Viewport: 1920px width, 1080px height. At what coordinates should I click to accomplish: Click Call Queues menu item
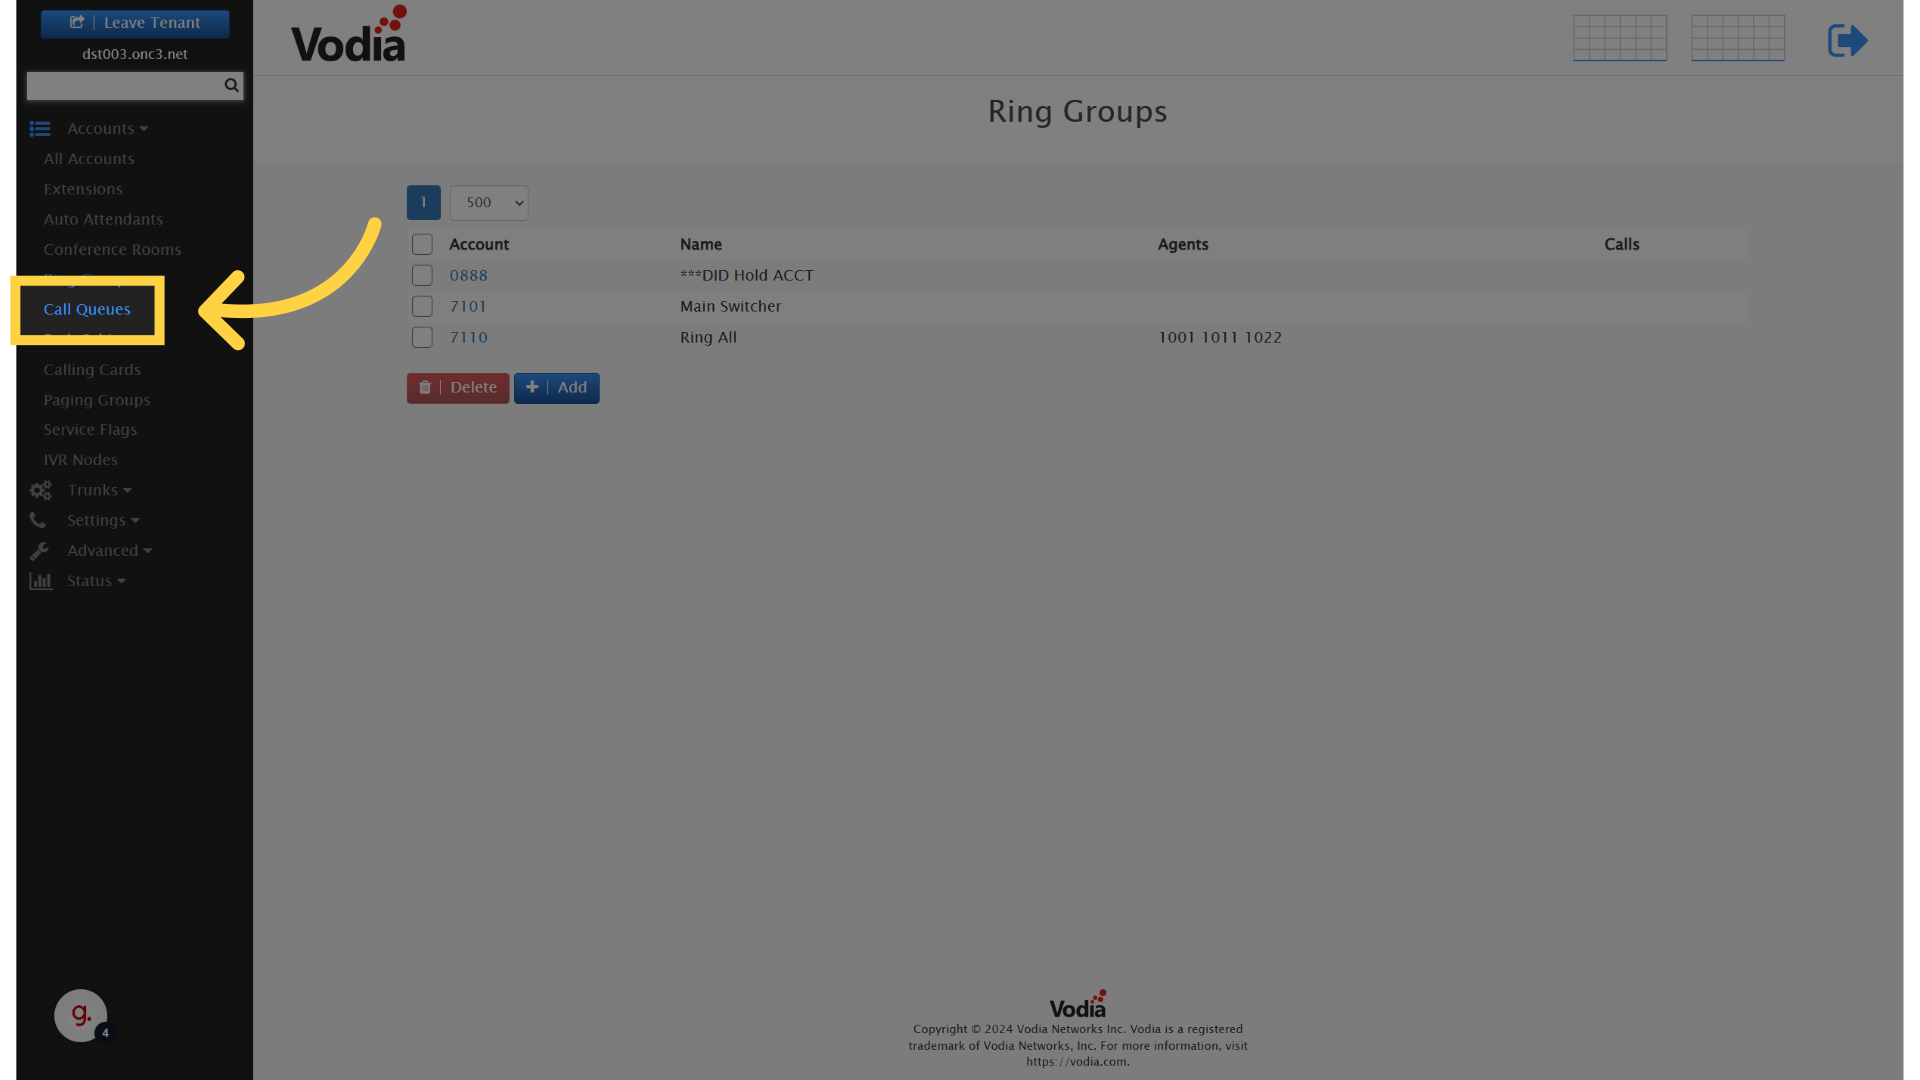tap(86, 309)
